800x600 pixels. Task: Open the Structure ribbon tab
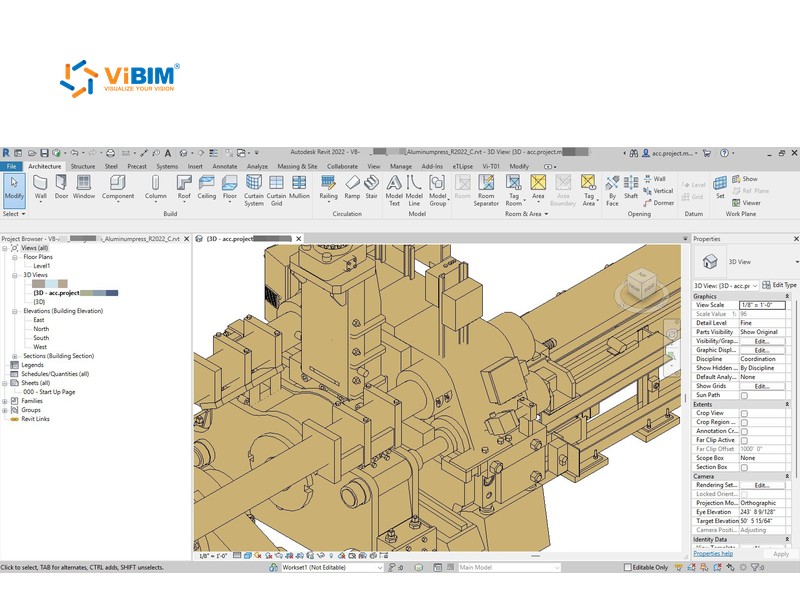click(x=83, y=166)
